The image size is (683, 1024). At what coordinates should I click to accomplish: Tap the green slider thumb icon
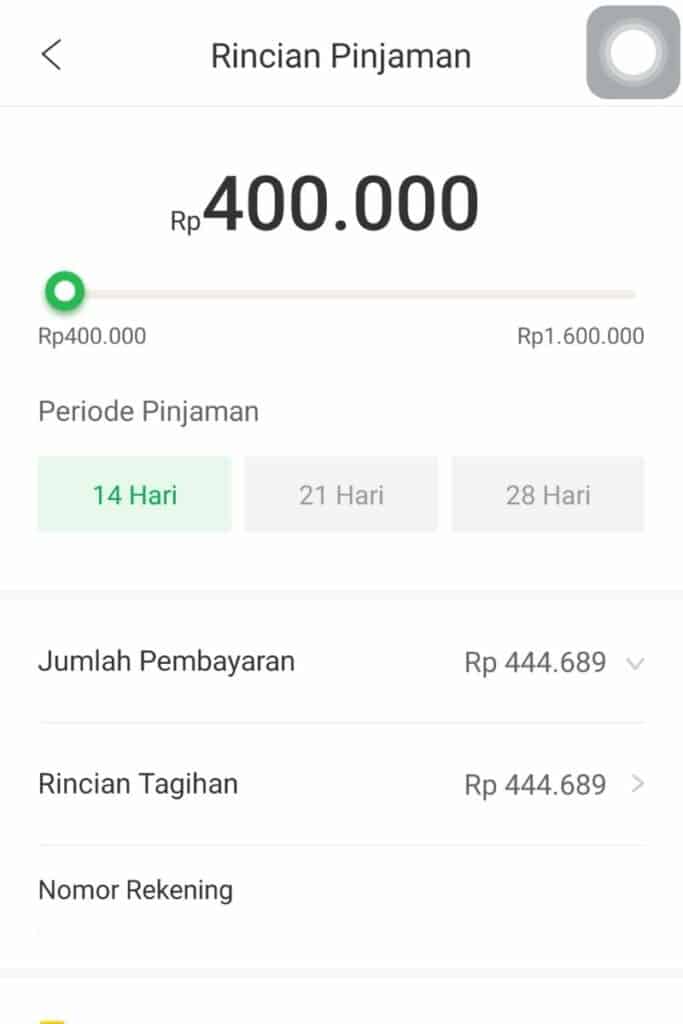(64, 291)
